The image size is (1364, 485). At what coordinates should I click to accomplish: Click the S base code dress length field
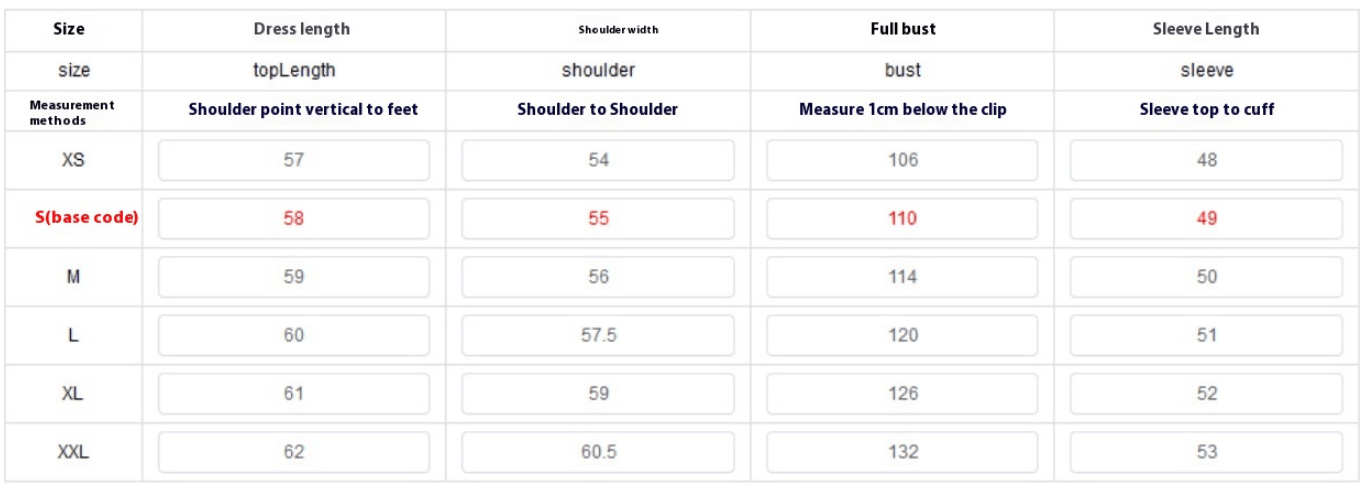click(293, 218)
